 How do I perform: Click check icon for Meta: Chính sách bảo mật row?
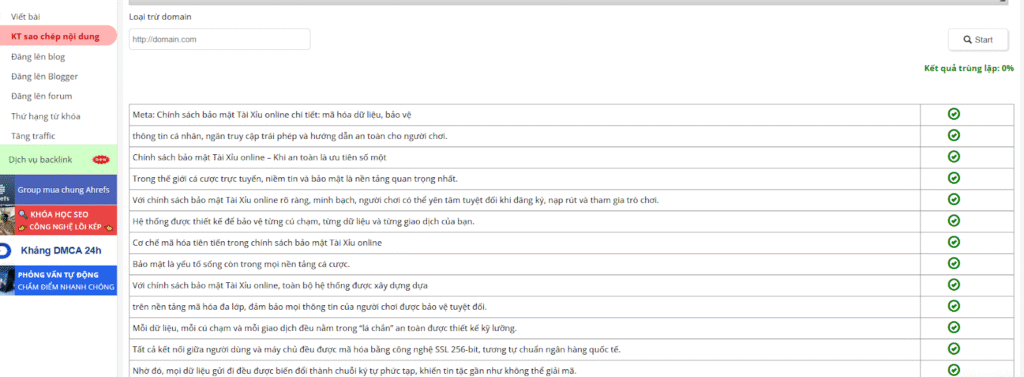click(953, 114)
